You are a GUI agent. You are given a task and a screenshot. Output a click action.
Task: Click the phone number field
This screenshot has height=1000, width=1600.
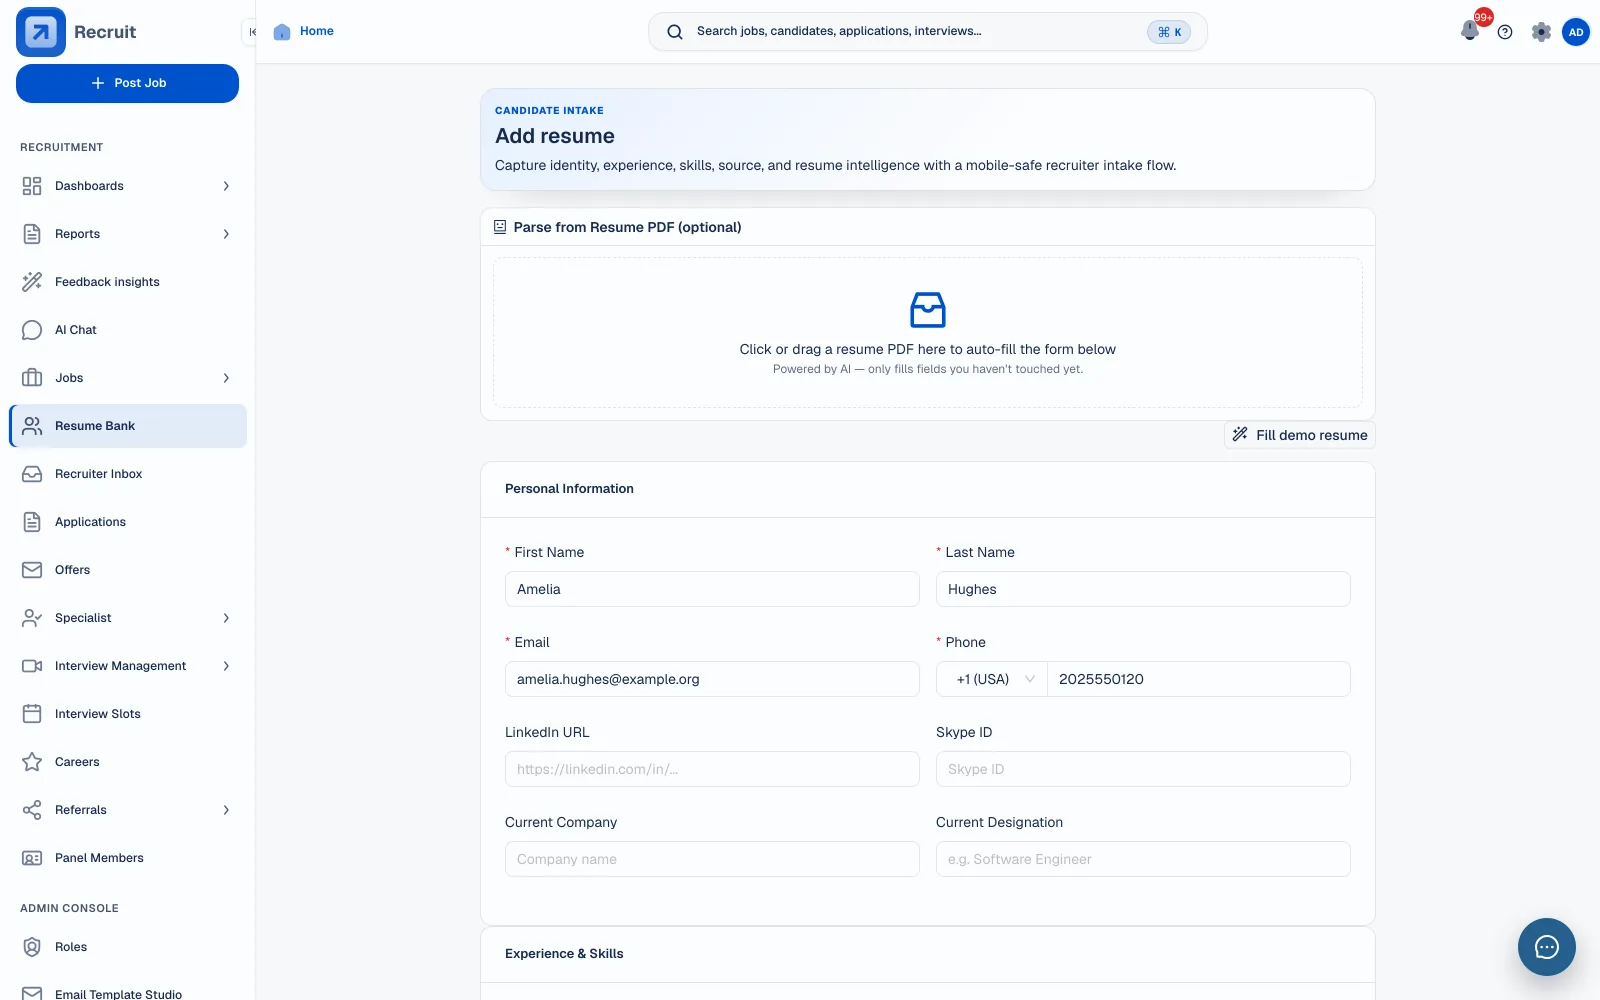point(1198,679)
